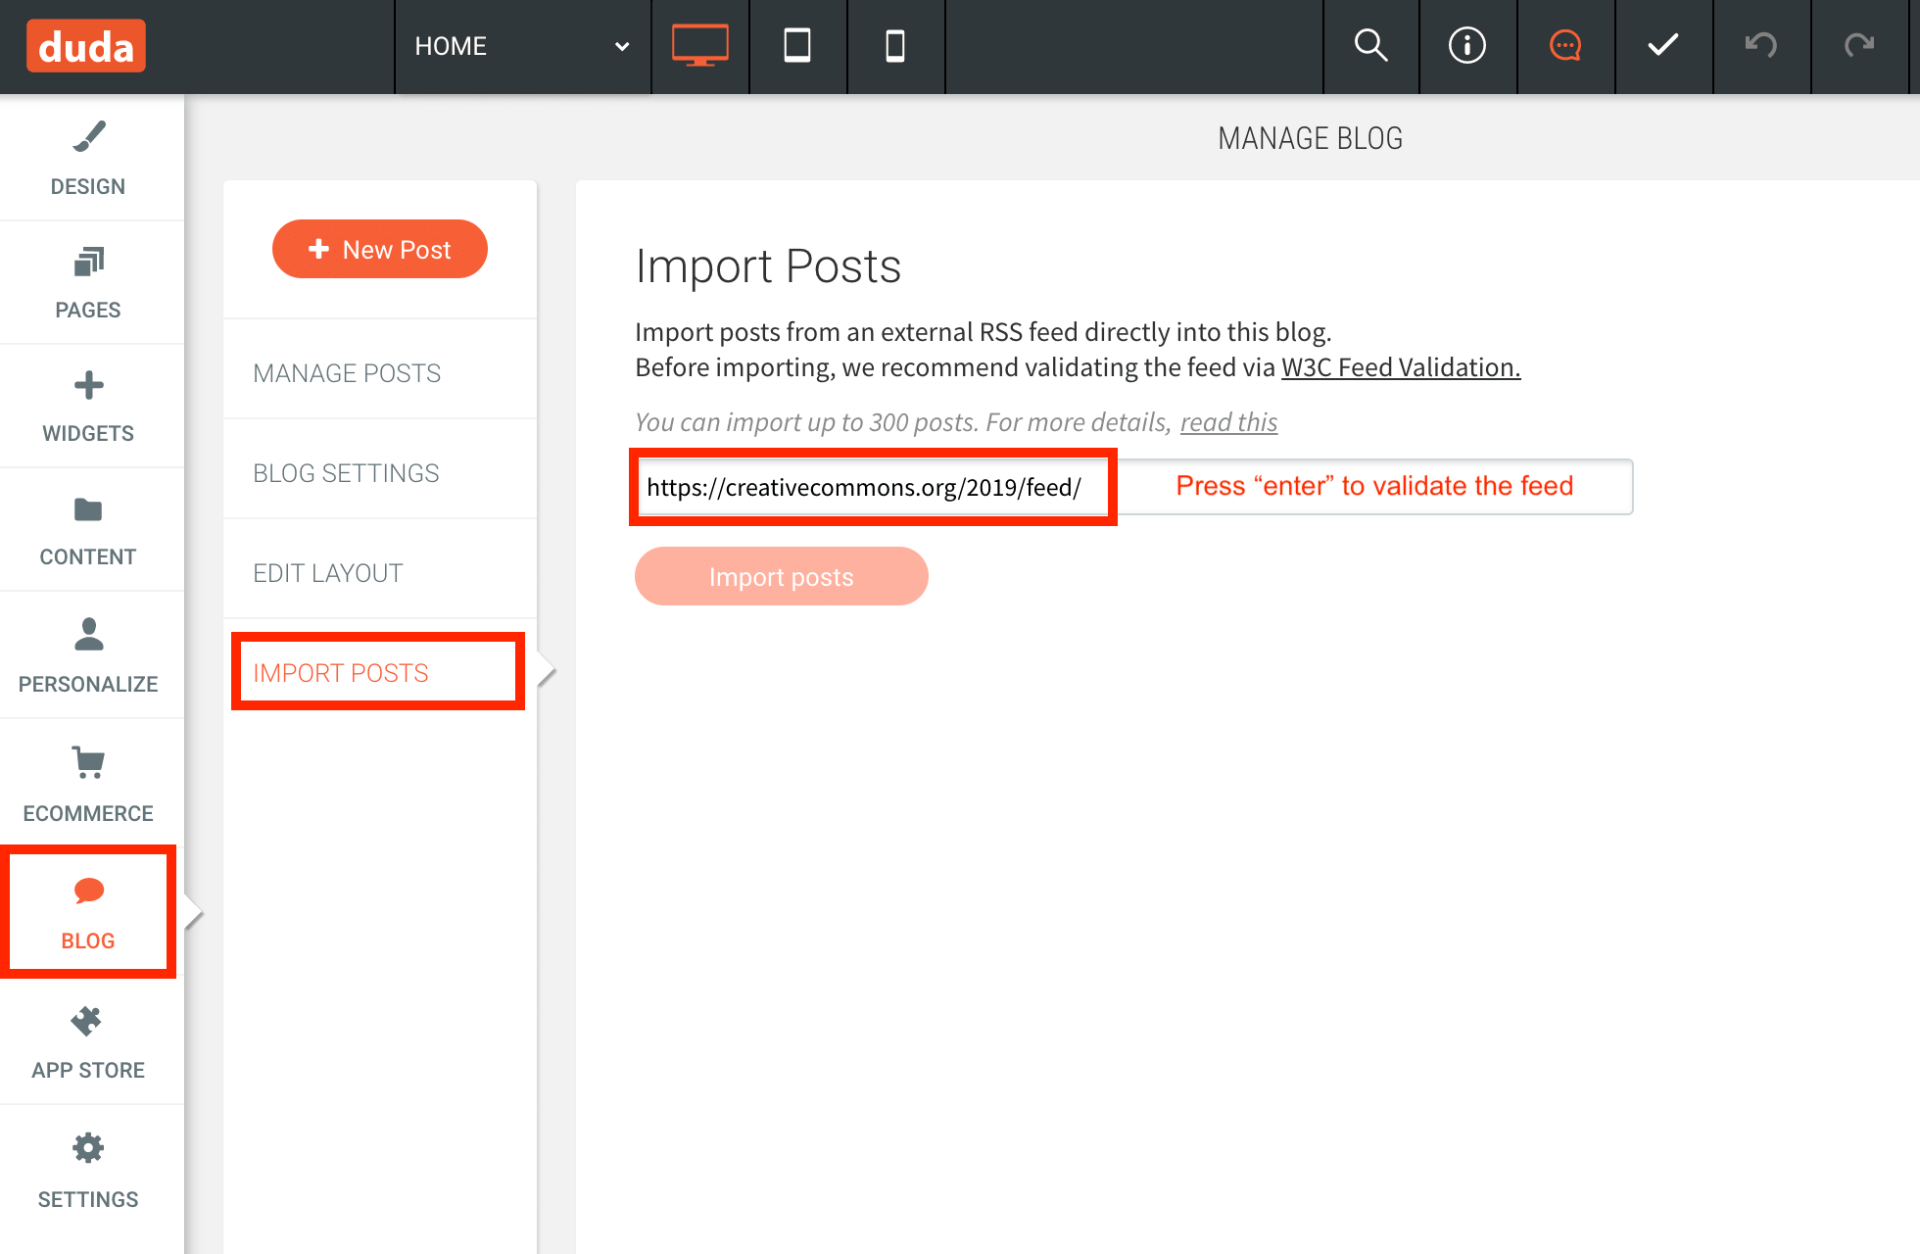Select Edit Layout
Screen dimensions: 1920x1254
[x=380, y=573]
